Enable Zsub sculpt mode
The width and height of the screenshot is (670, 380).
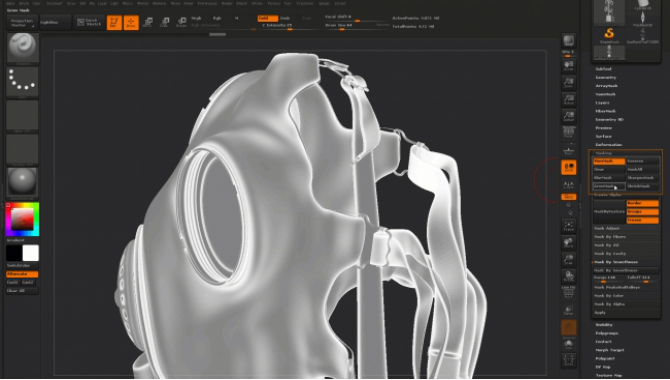(x=285, y=18)
